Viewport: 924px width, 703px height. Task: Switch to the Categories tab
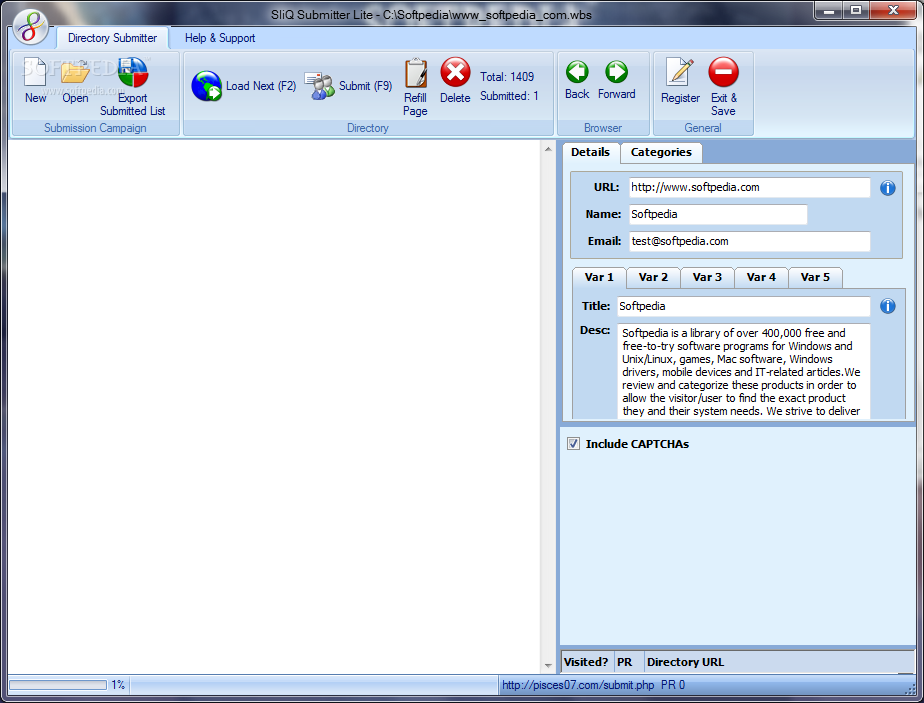[661, 152]
